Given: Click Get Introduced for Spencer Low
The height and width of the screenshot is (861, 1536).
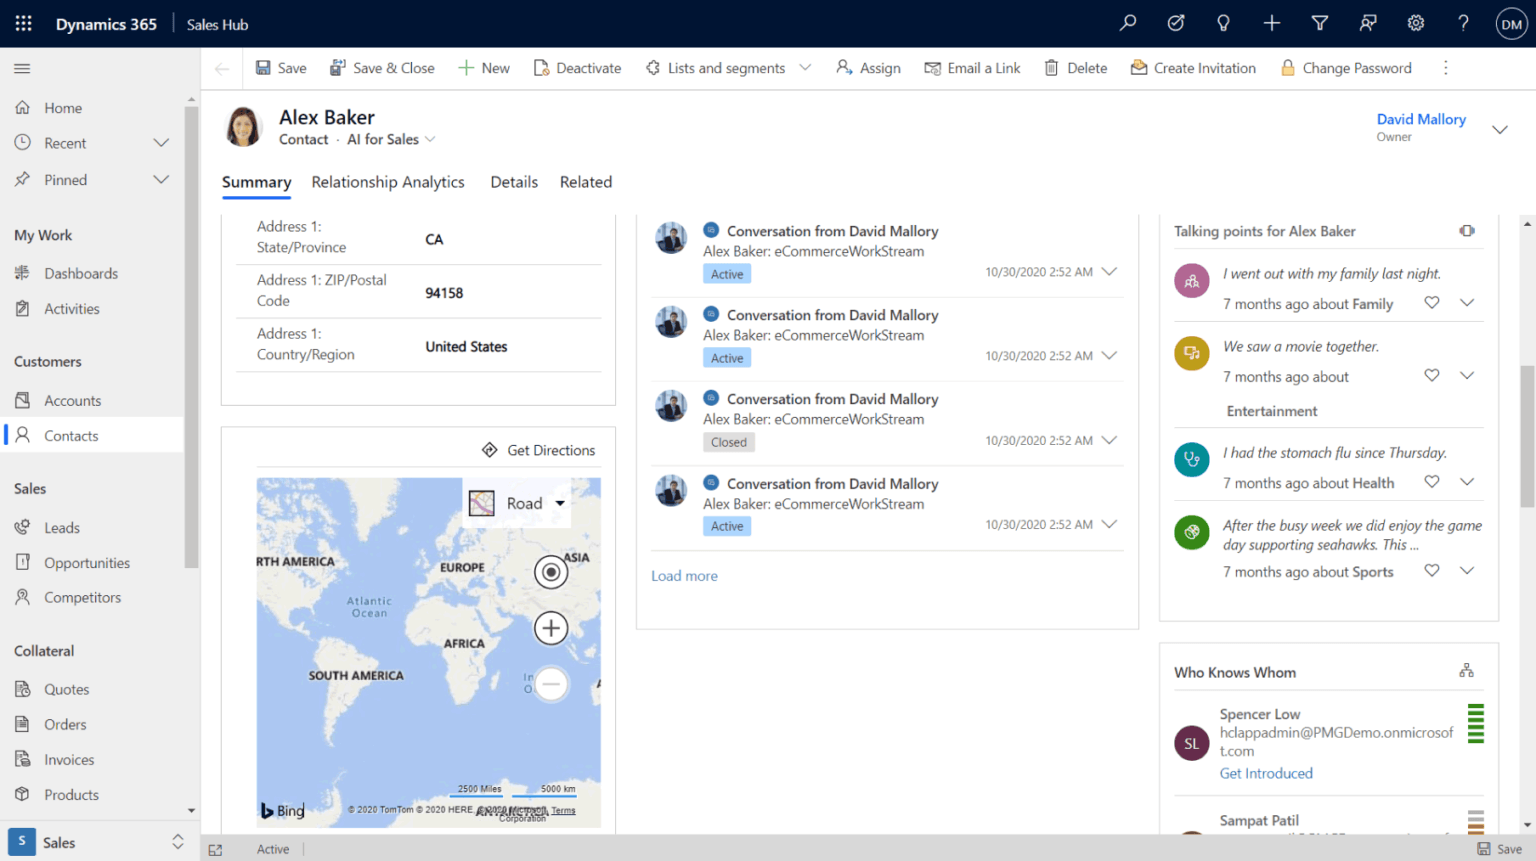Looking at the screenshot, I should pos(1266,773).
